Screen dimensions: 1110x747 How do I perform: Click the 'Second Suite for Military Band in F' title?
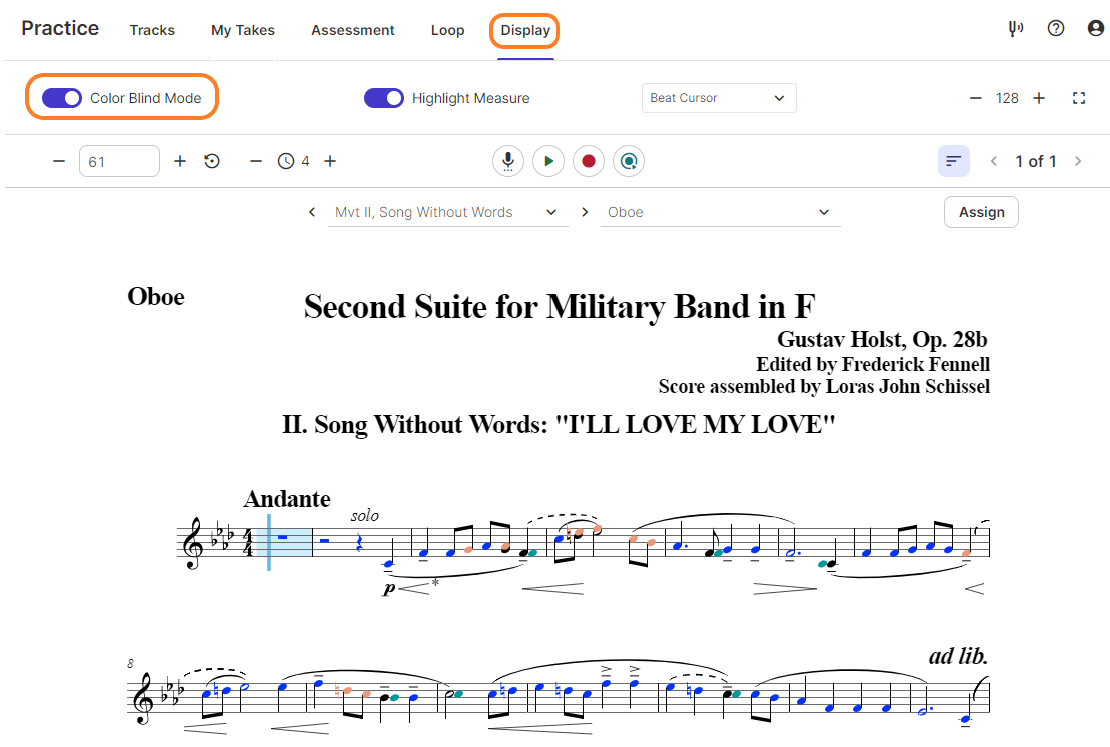[x=559, y=307]
